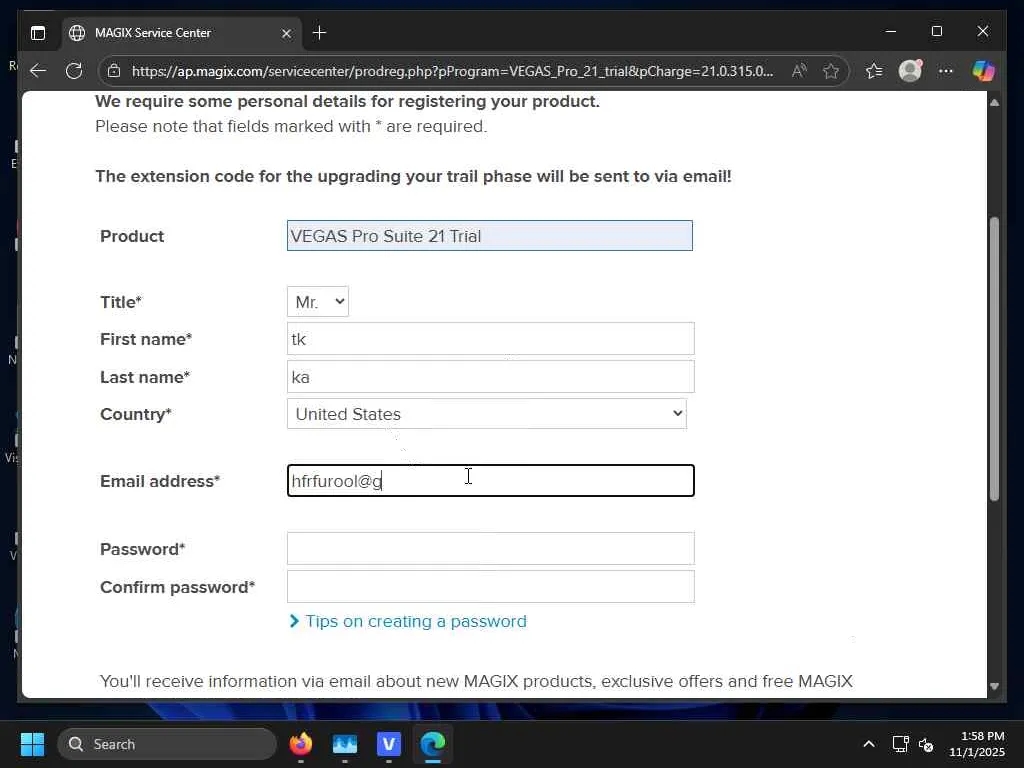Click the First name field

coord(490,339)
